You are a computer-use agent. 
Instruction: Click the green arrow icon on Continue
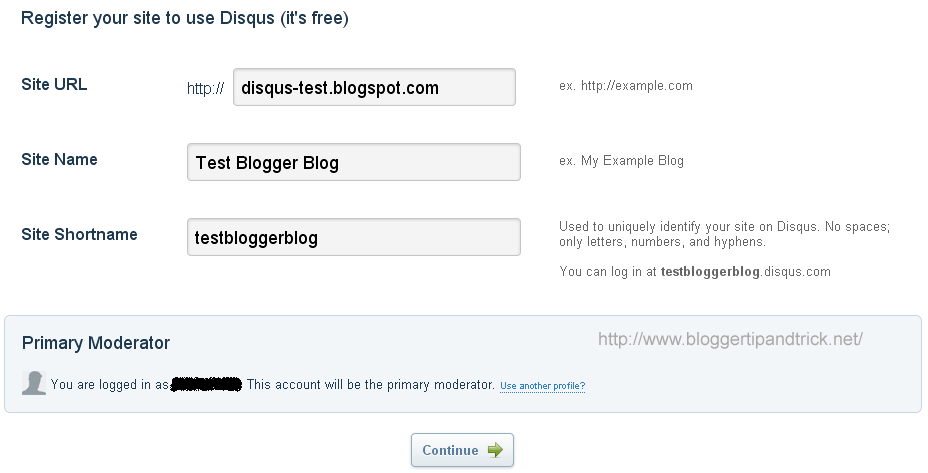coord(495,450)
